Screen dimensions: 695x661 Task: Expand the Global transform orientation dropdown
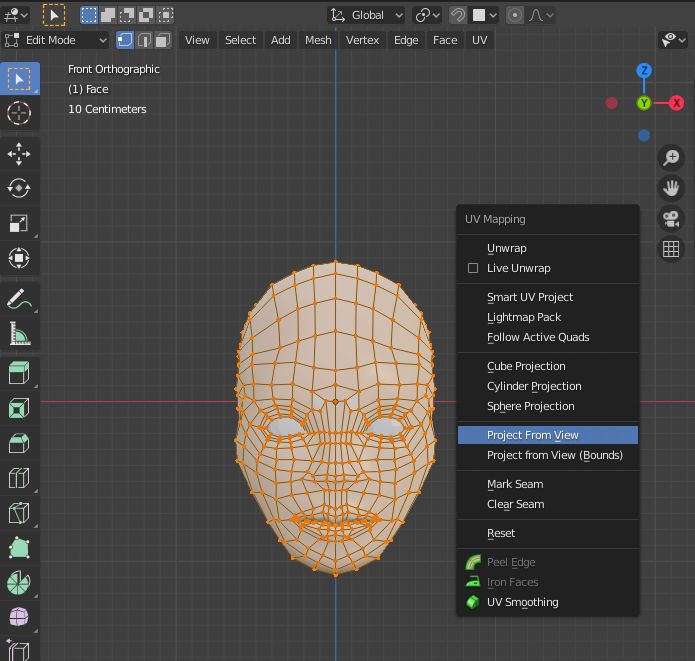[367, 15]
